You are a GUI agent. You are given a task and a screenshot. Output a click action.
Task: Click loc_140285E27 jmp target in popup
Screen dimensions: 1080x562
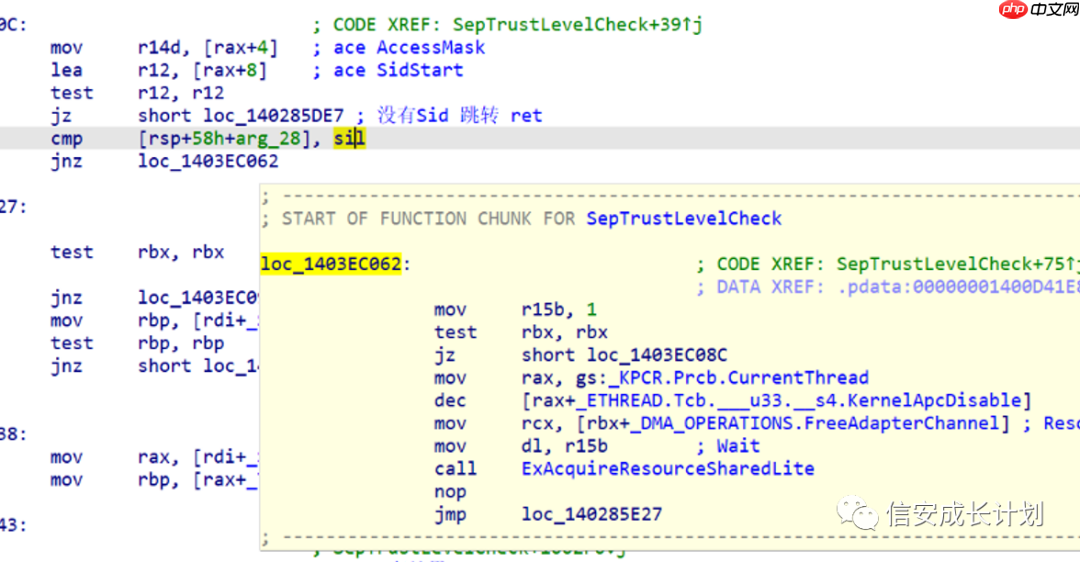point(592,514)
